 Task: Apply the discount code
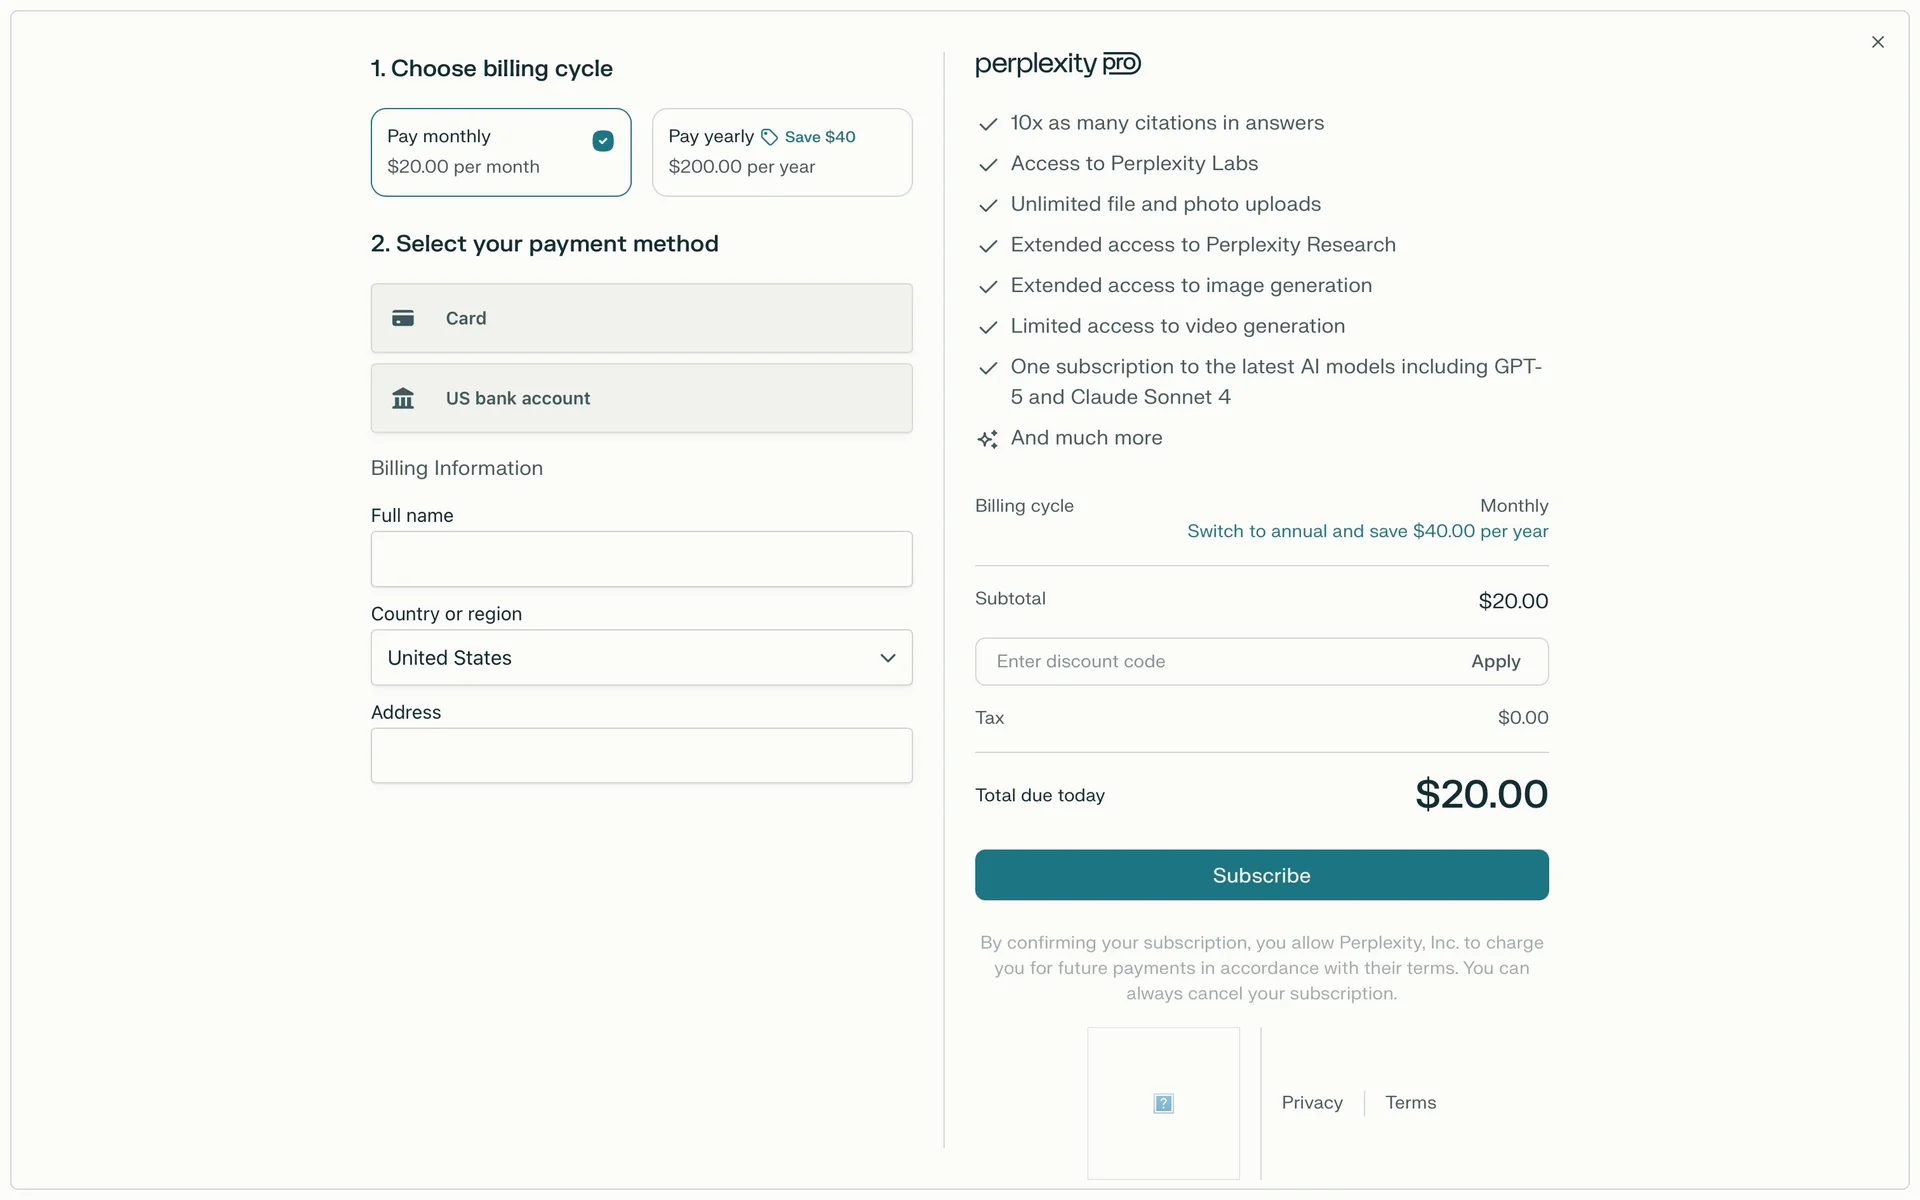[1495, 662]
